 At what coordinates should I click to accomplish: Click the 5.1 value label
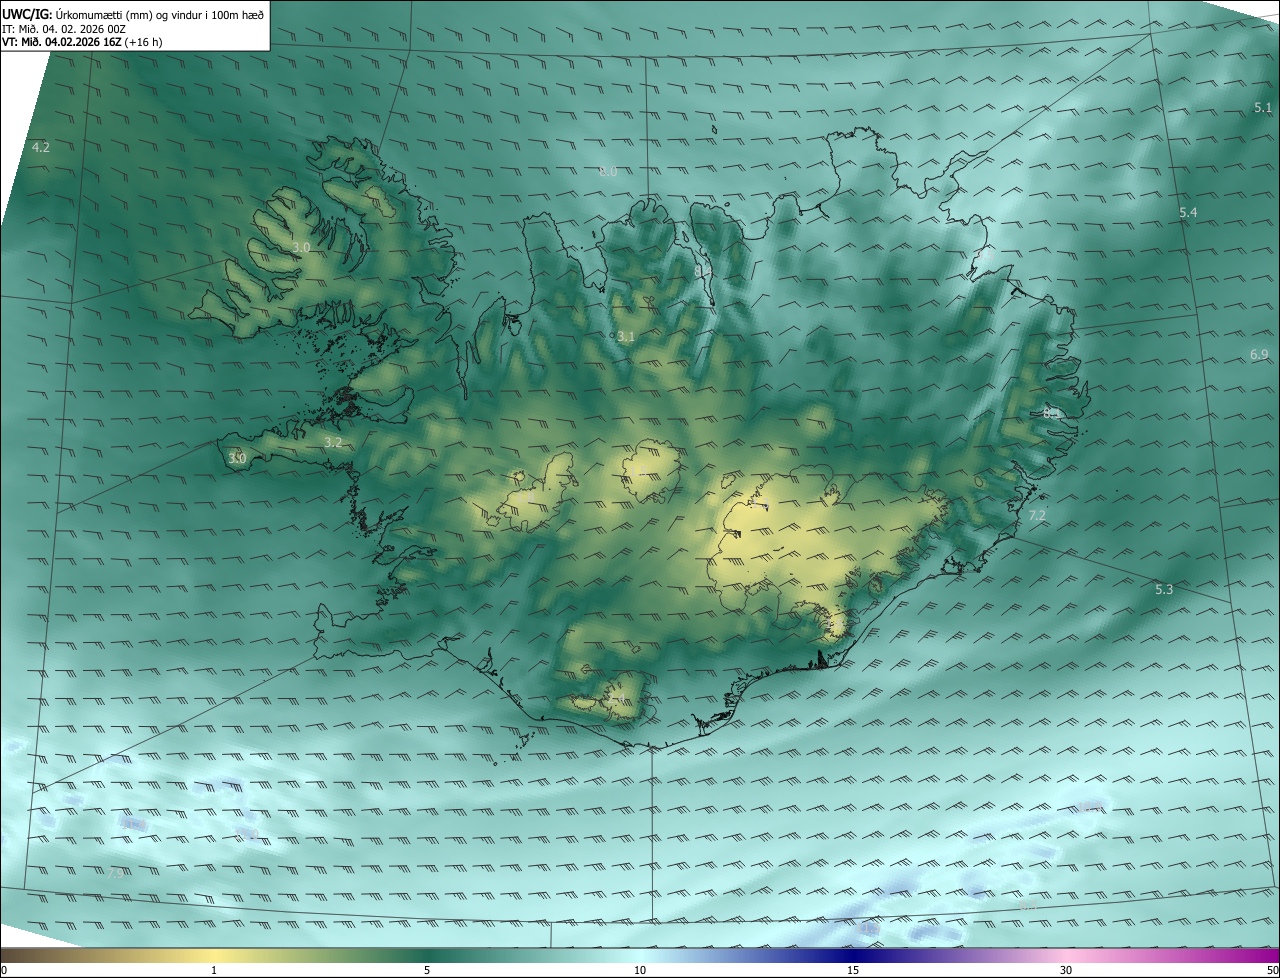coord(1262,107)
